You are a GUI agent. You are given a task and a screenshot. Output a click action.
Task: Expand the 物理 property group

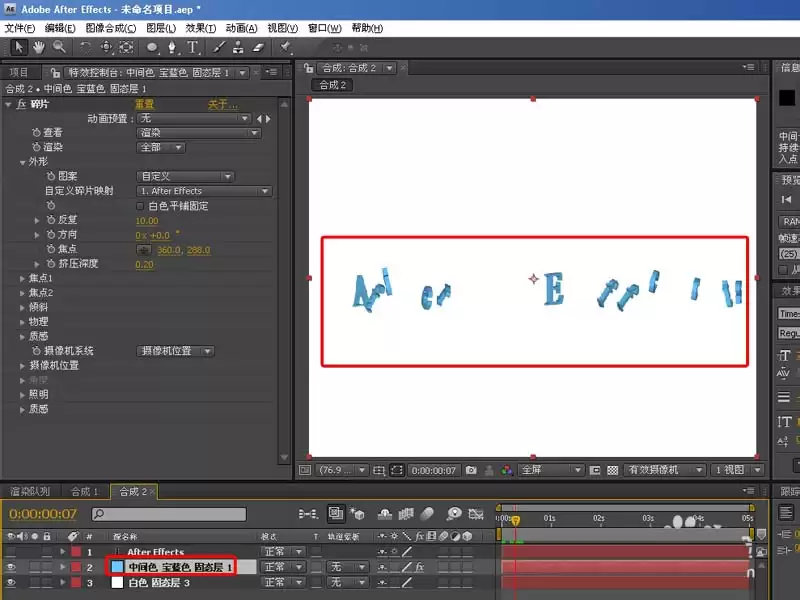(x=22, y=322)
